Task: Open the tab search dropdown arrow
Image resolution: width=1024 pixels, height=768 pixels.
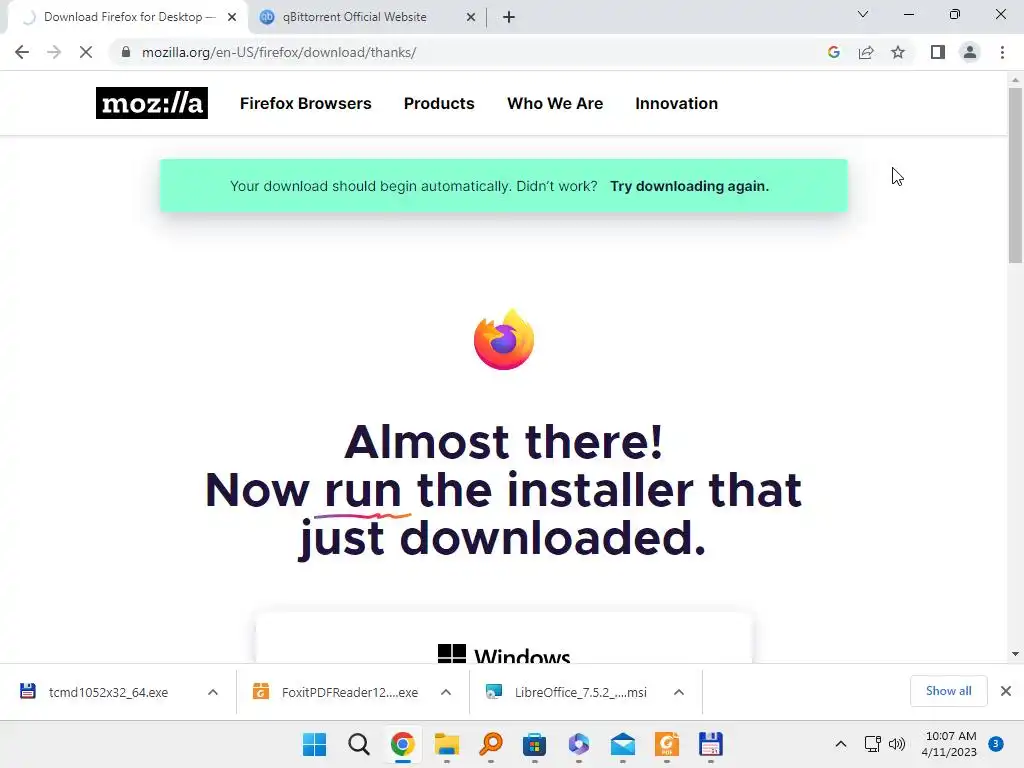Action: (x=863, y=14)
